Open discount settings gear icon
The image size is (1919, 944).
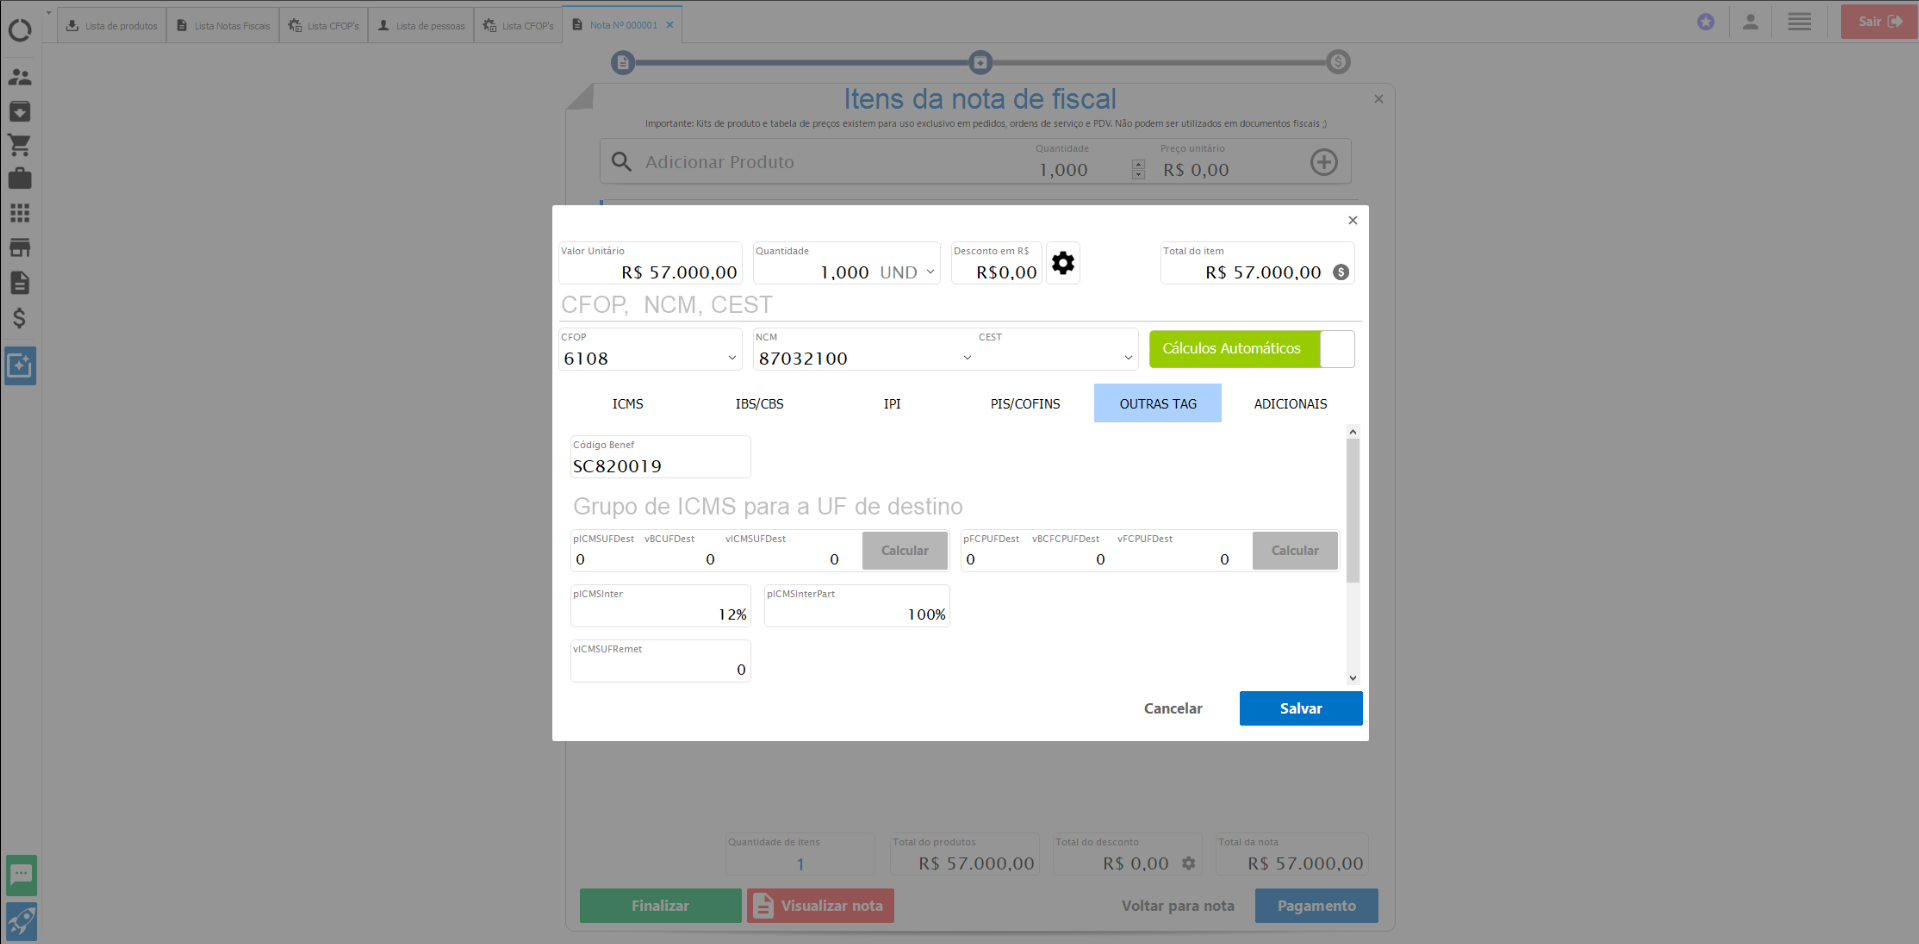[1062, 263]
